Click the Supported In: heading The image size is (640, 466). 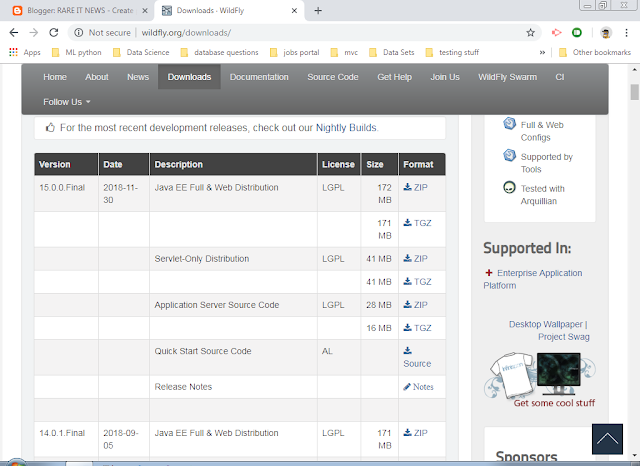(x=527, y=248)
